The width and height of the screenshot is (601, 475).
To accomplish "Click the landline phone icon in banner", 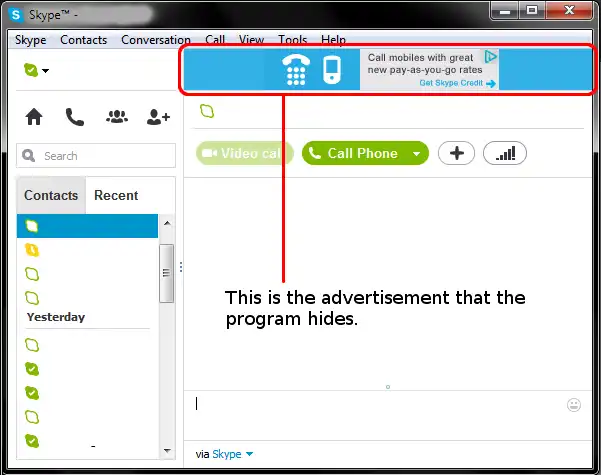I will click(296, 69).
